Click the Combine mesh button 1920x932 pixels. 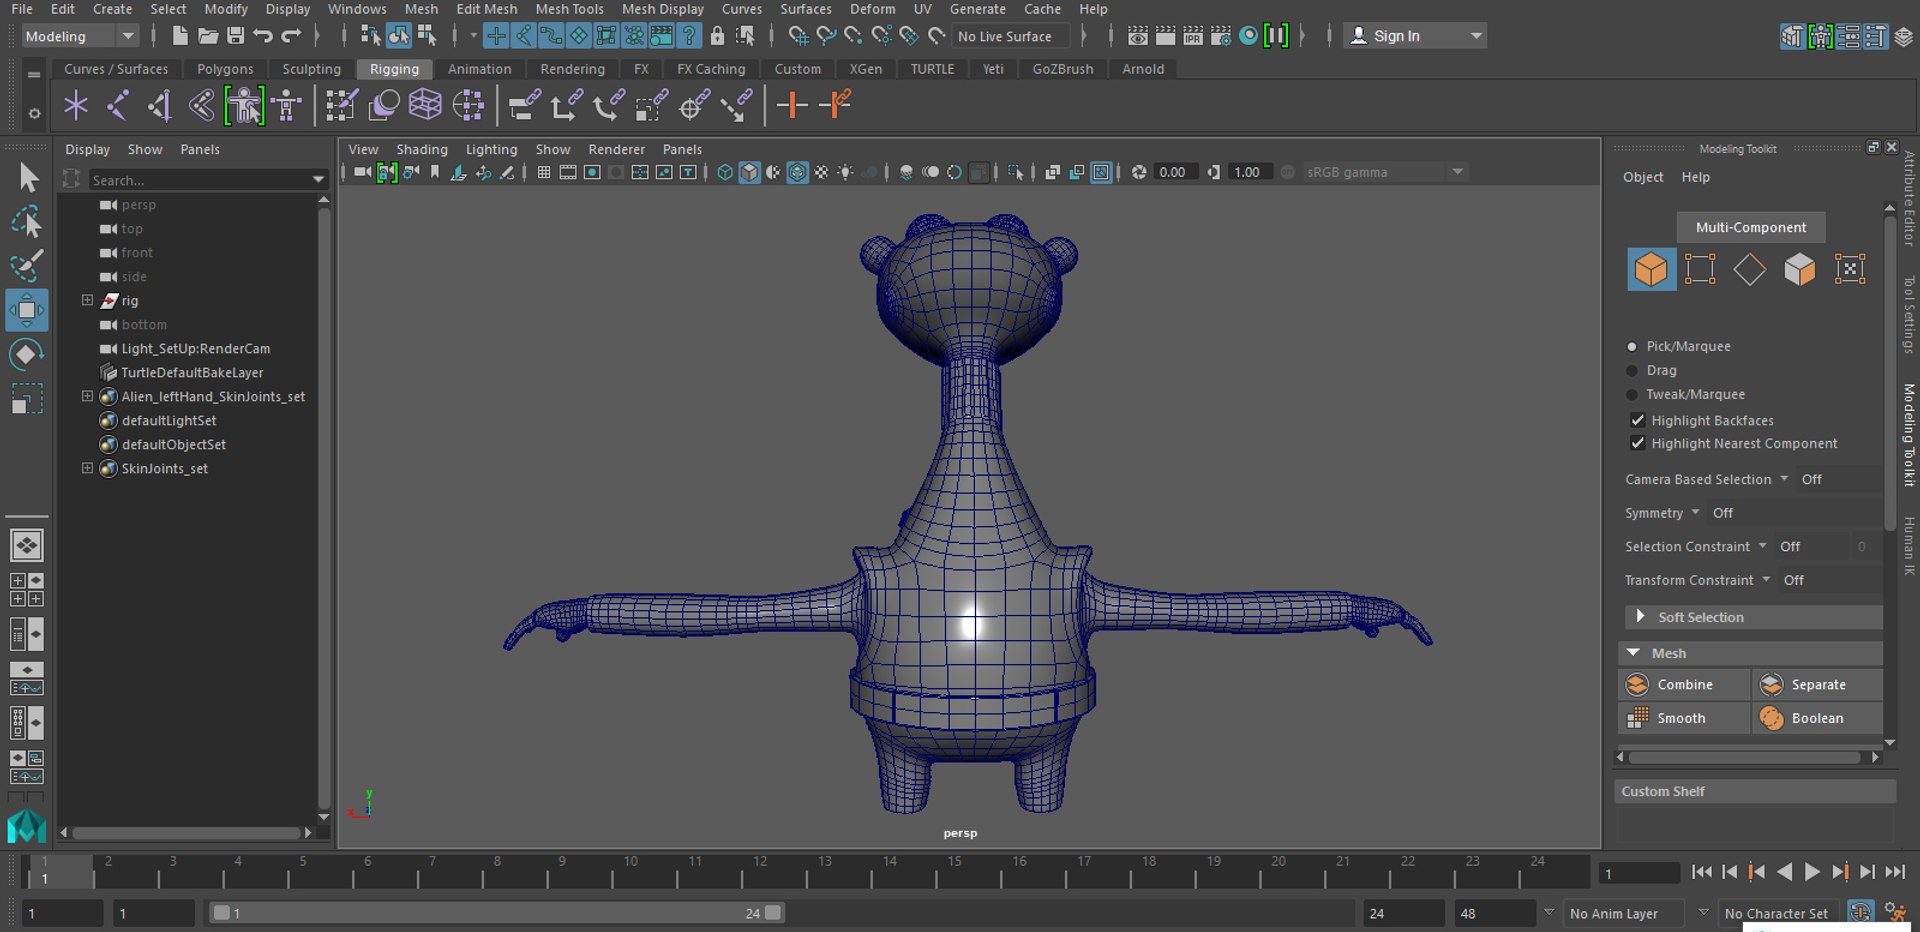(1684, 685)
